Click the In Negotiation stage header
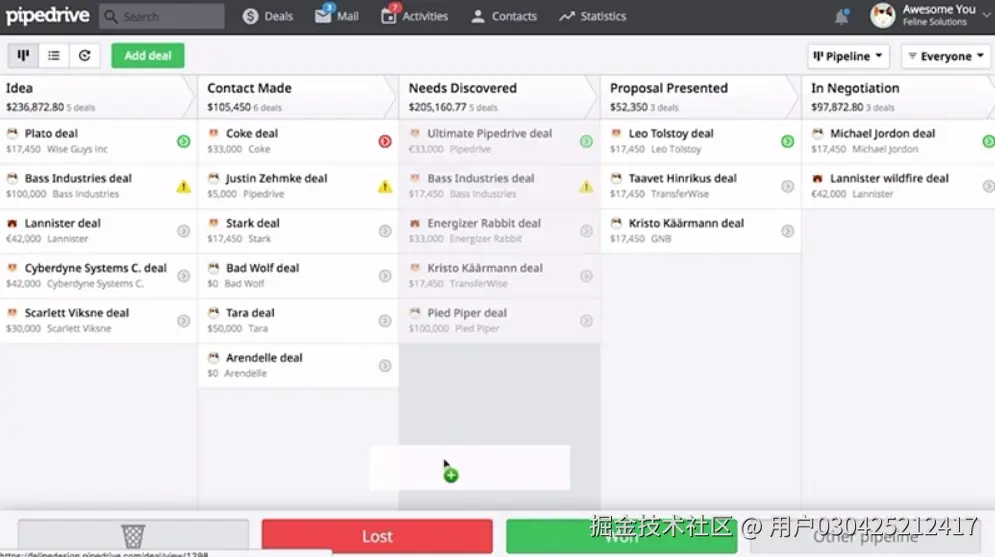Screen dimensions: 995x557 pos(899,97)
